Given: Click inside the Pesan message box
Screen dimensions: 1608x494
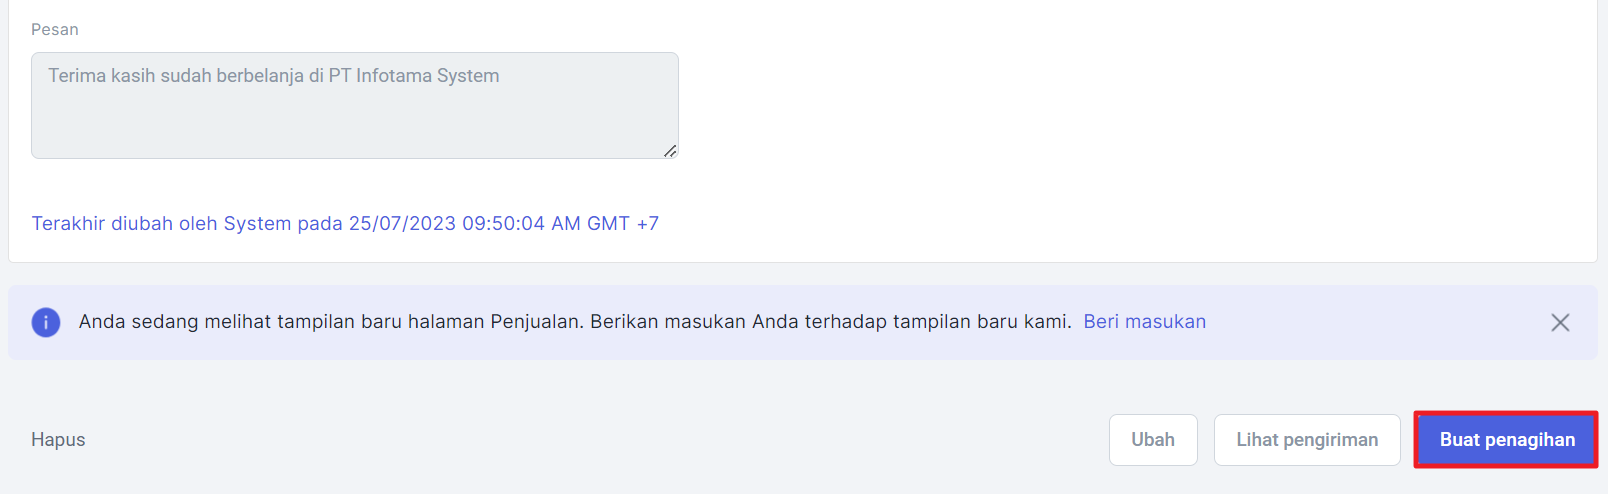Looking at the screenshot, I should click(355, 105).
